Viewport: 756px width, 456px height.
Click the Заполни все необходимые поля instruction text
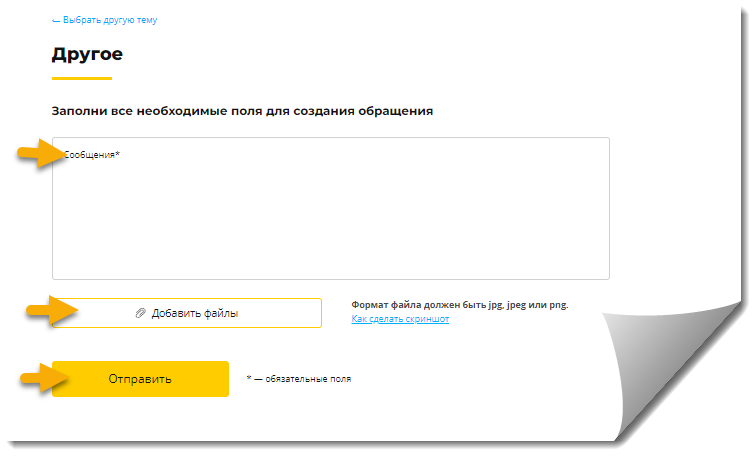point(242,111)
